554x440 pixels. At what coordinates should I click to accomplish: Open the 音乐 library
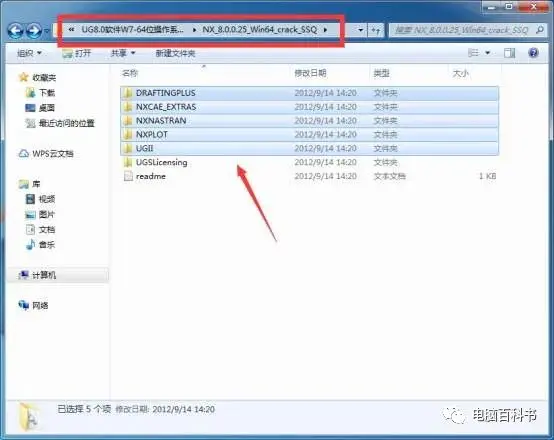(41, 245)
